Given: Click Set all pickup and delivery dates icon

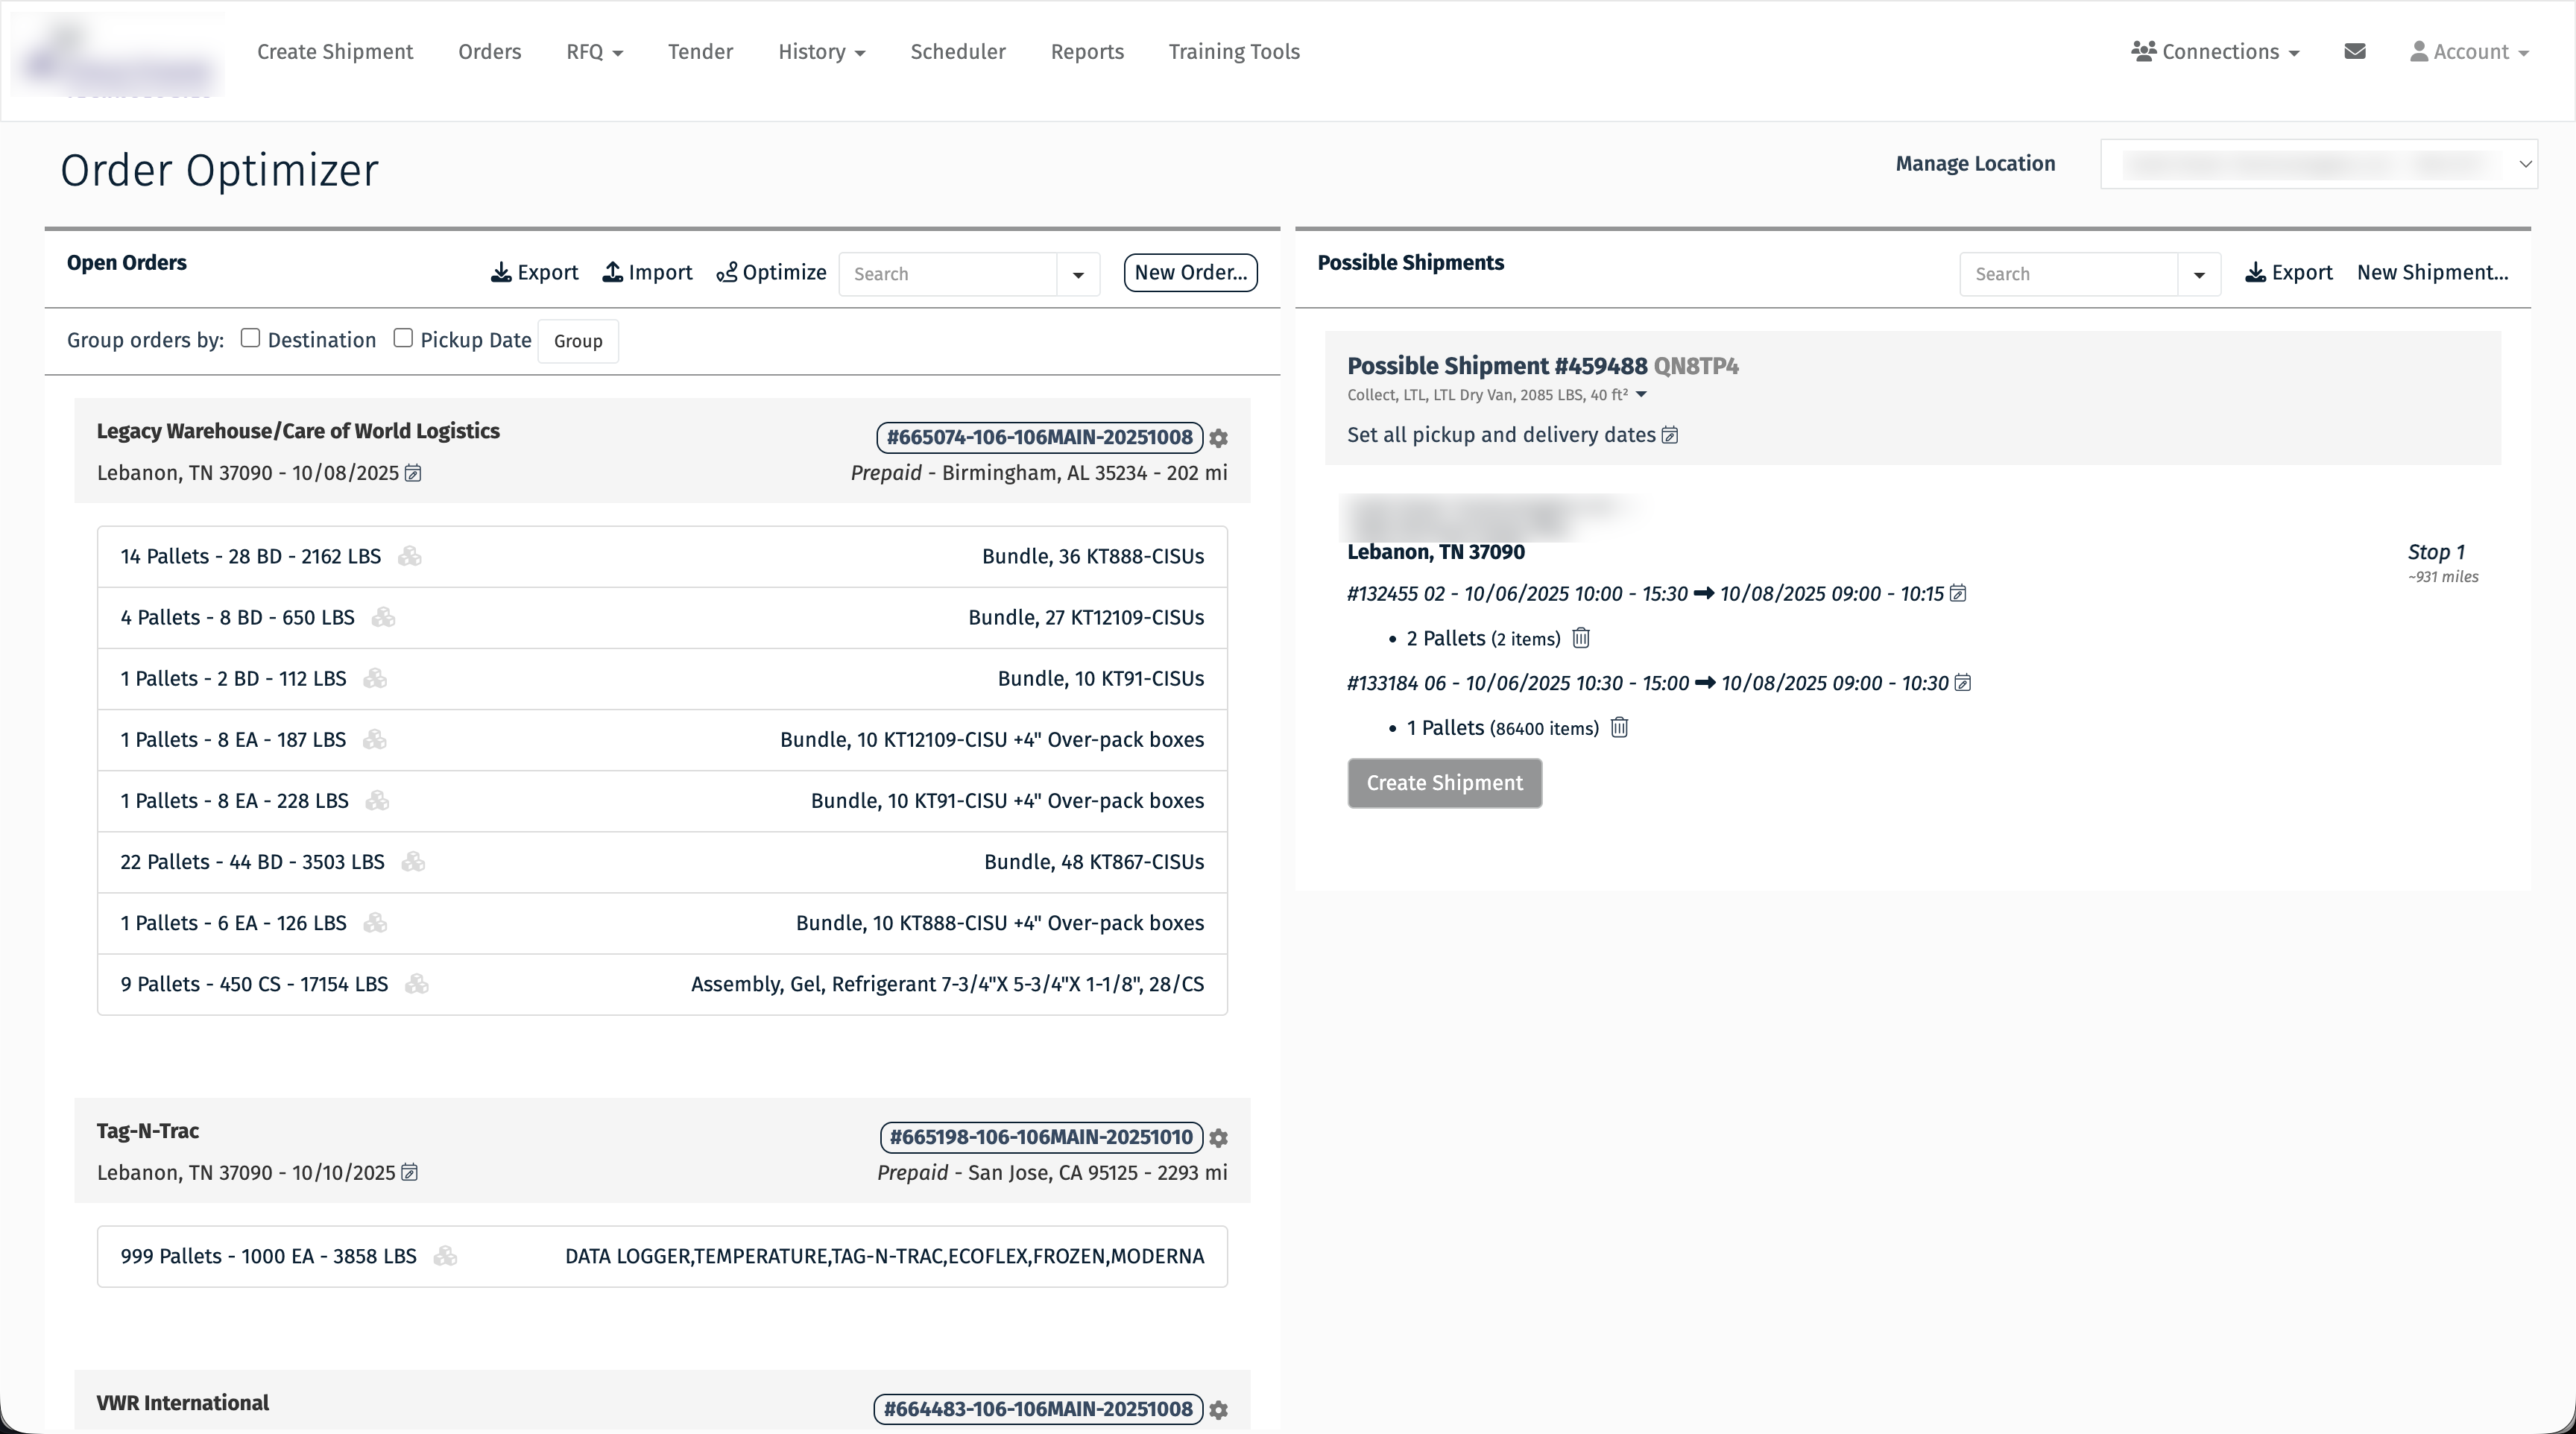Looking at the screenshot, I should point(1669,435).
